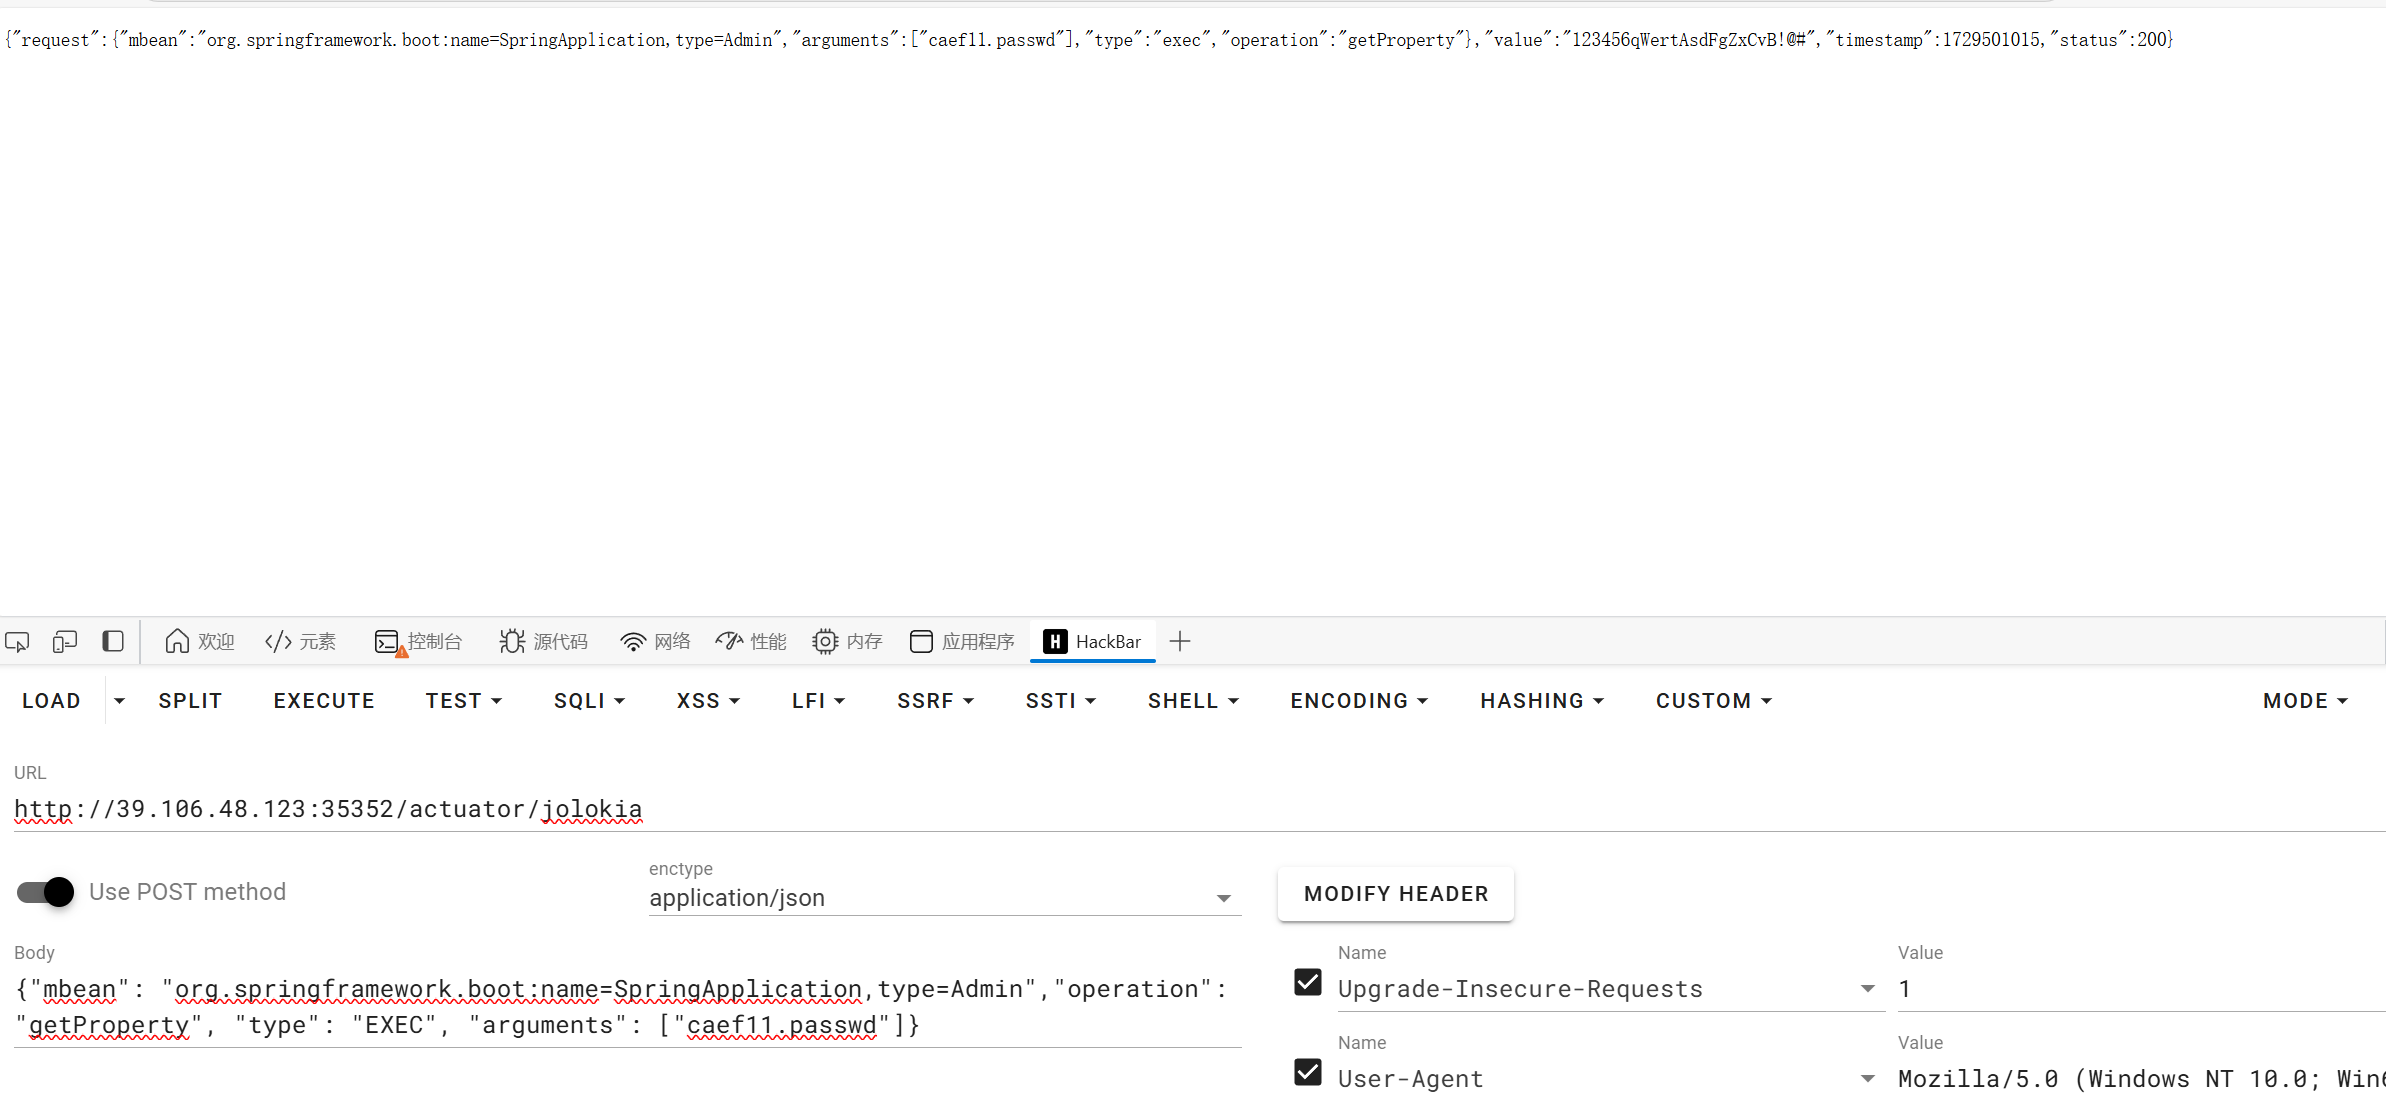This screenshot has height=1100, width=2386.
Task: Uncheck the User-Agent header checkbox
Action: pos(1307,1073)
